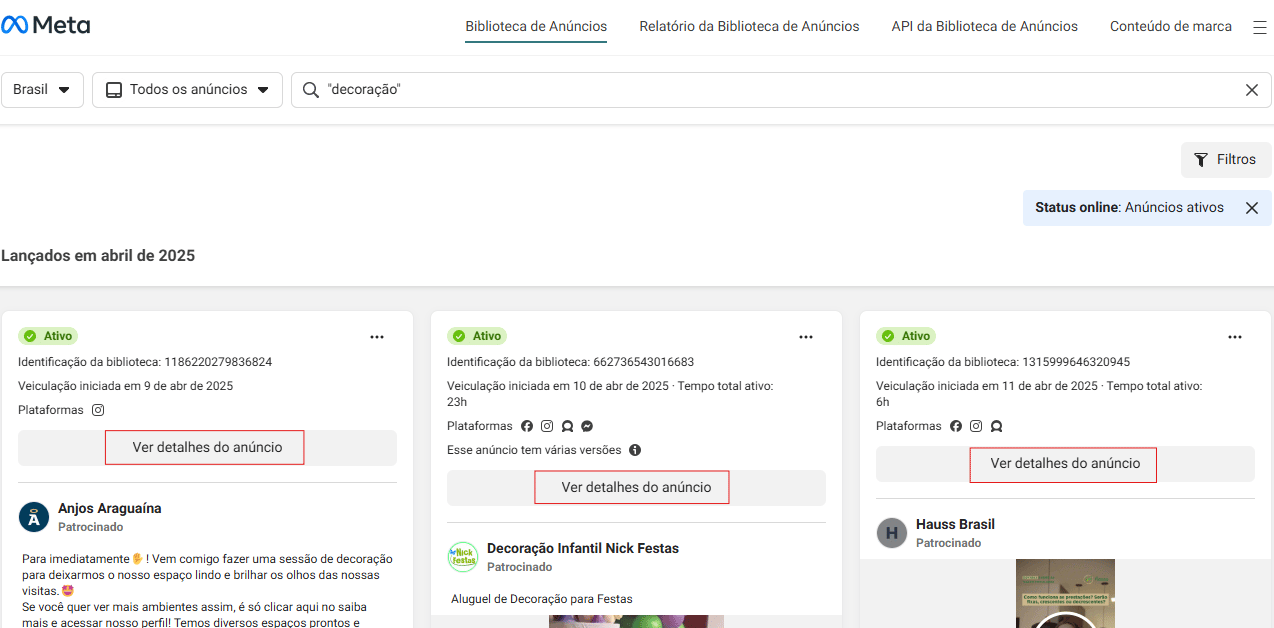Open more options for Hauss Brasil ad

[1235, 337]
